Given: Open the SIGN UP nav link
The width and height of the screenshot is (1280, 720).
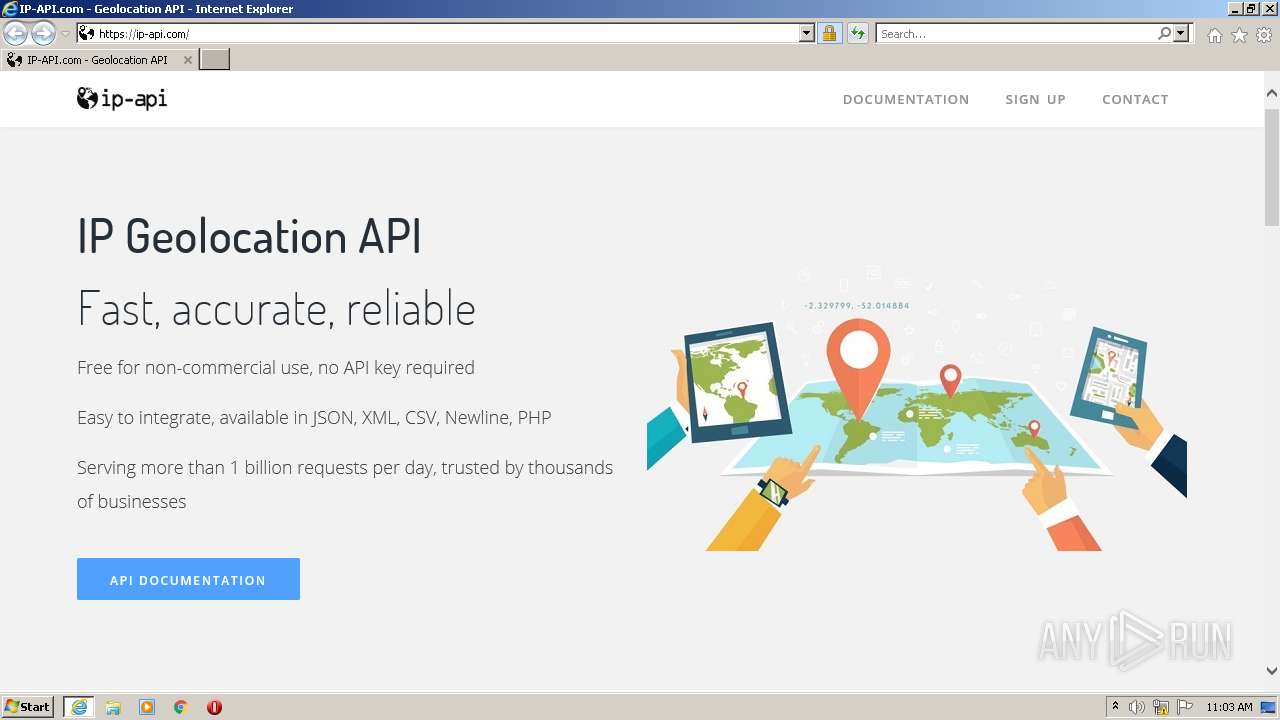Looking at the screenshot, I should (x=1035, y=99).
